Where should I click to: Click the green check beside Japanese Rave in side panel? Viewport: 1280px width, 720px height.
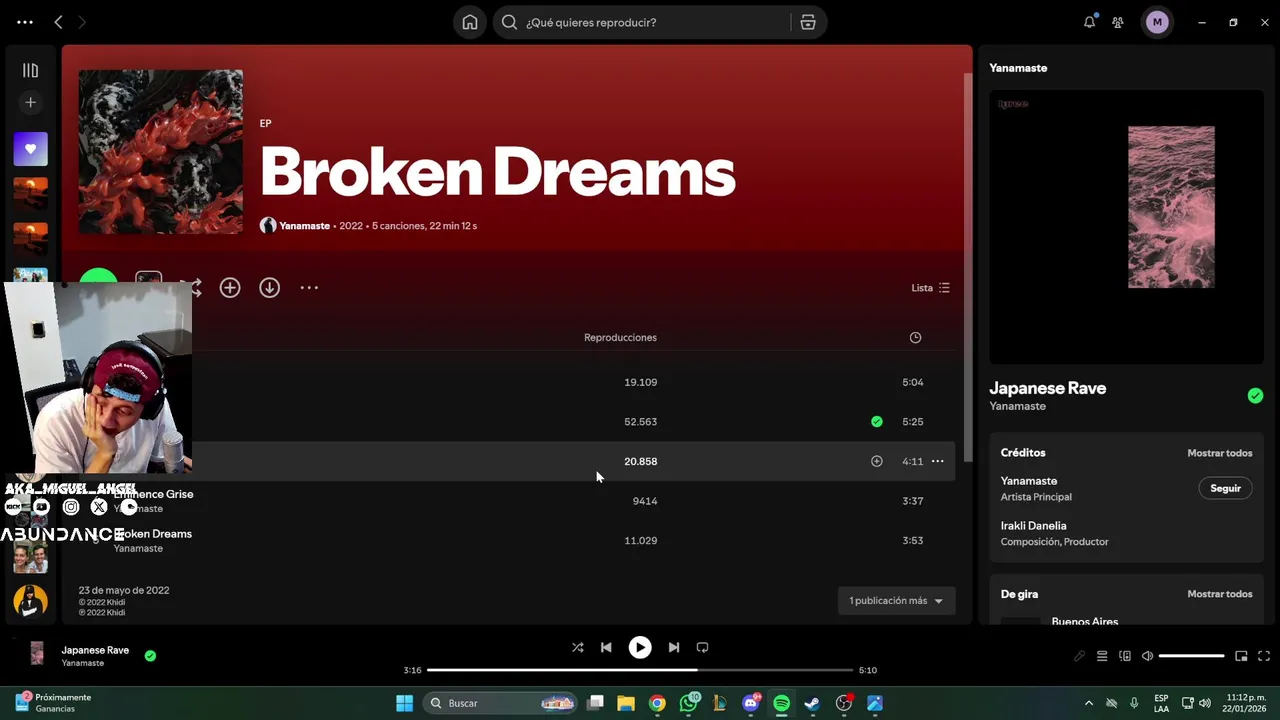click(1255, 396)
